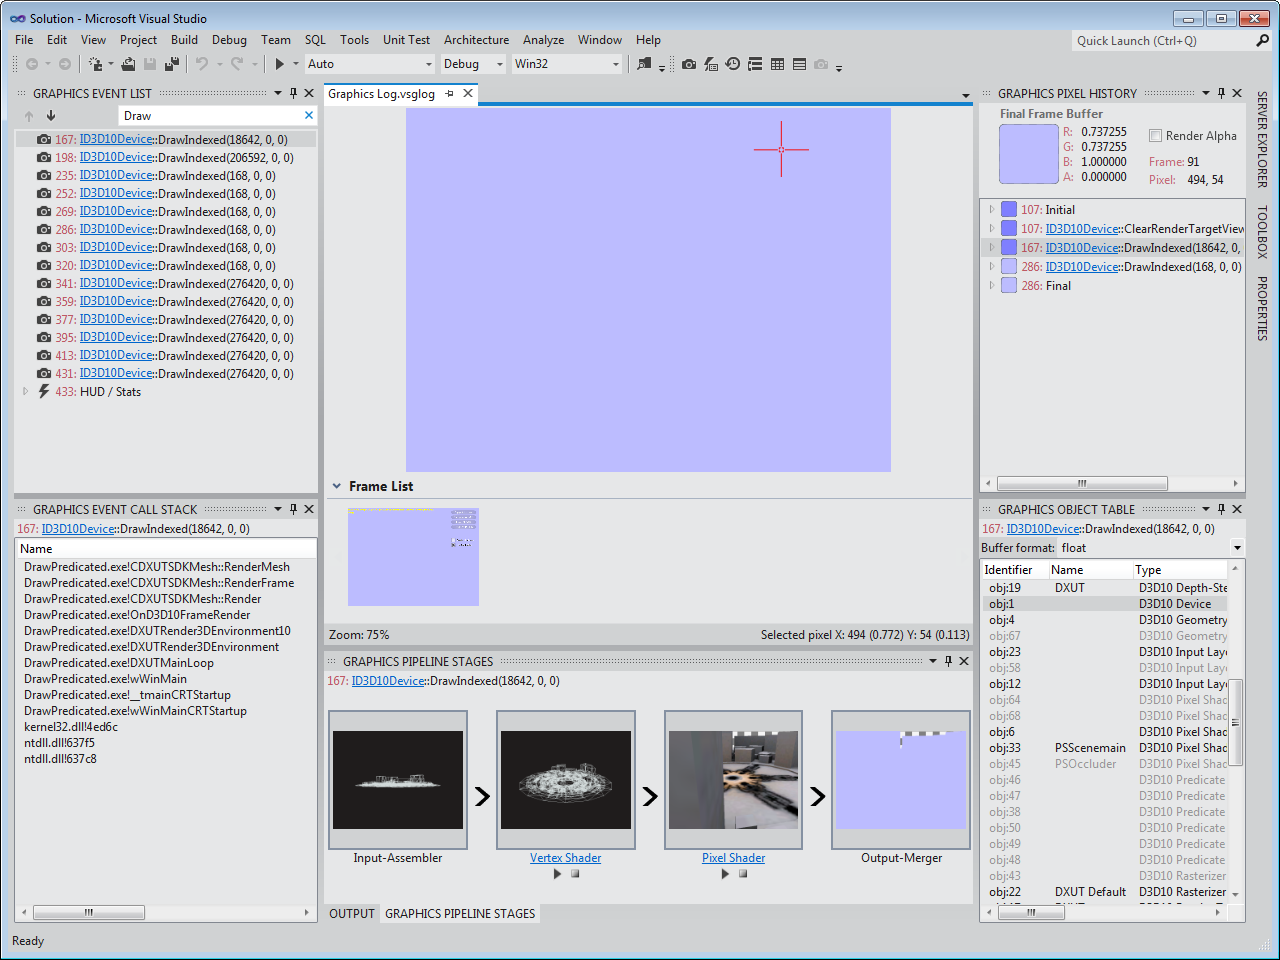The height and width of the screenshot is (960, 1280).
Task: Pin the Graphics Event List panel
Action: coord(293,93)
